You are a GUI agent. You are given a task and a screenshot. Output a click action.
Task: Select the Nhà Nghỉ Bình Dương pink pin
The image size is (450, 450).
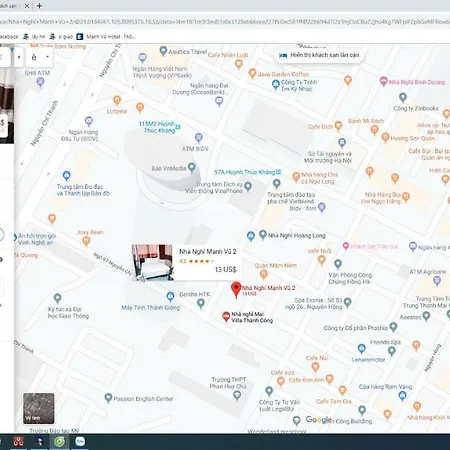[384, 81]
